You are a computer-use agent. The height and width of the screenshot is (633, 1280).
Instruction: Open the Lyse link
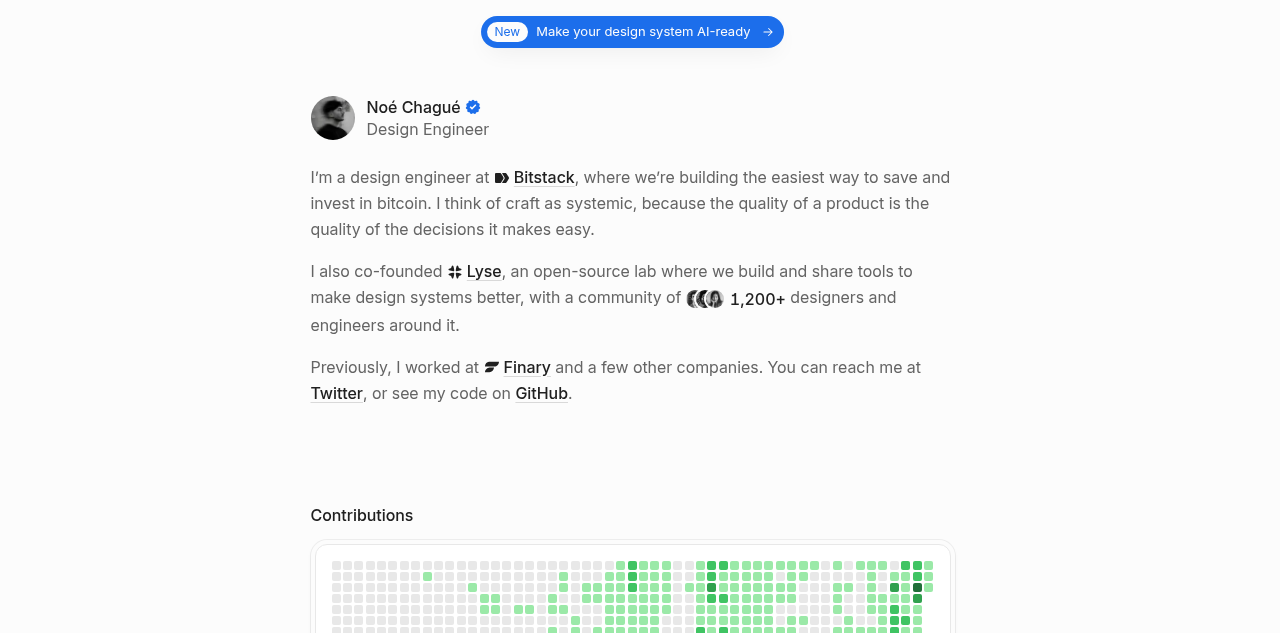[x=484, y=271]
